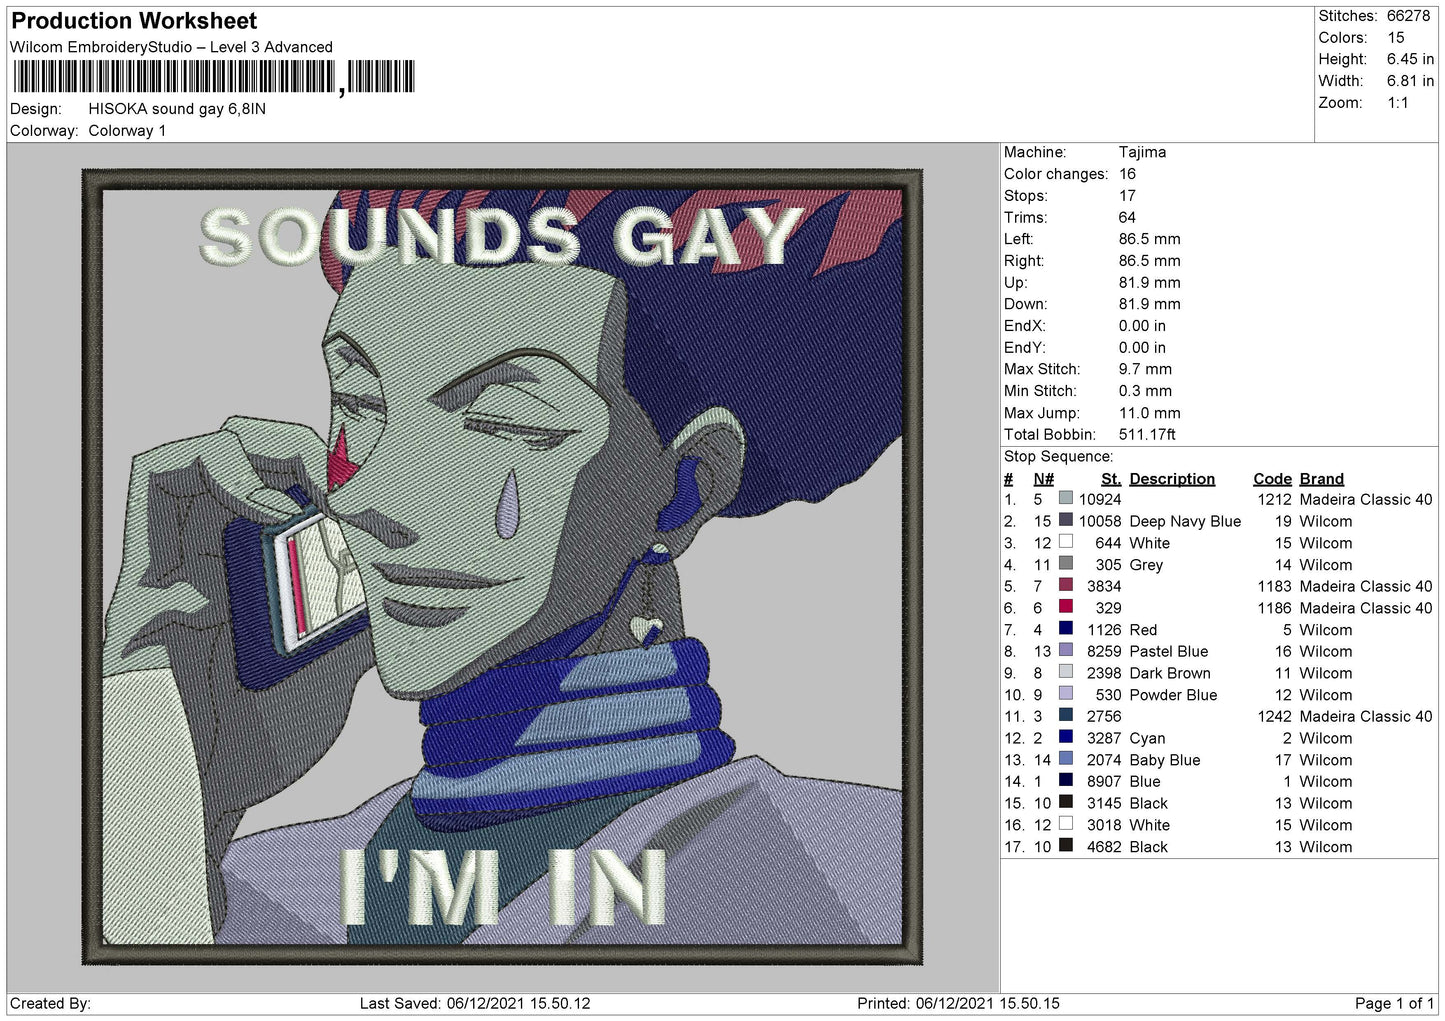Screen dimensions: 1445x1021
Task: Select the stitch count '4682' in stop 17
Action: [x=1104, y=847]
